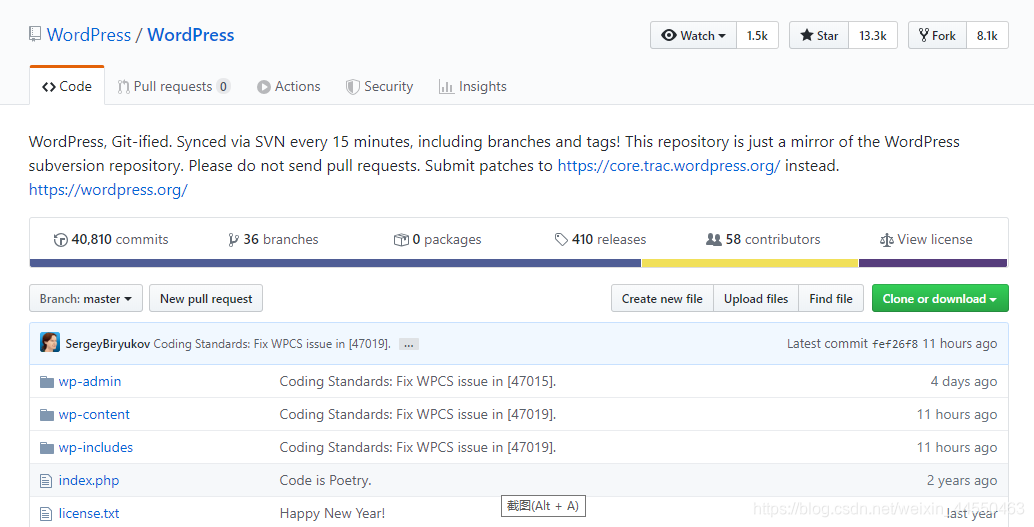
Task: Click the people icon beside 58 contributors
Action: (714, 239)
